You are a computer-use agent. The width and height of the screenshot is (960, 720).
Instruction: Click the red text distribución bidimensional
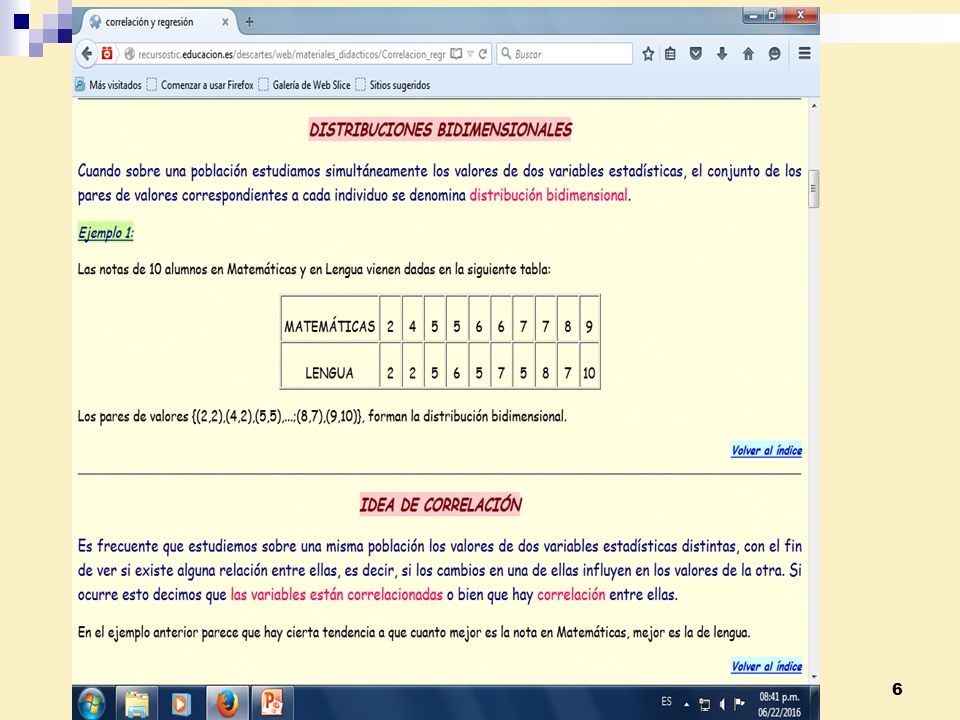point(549,195)
